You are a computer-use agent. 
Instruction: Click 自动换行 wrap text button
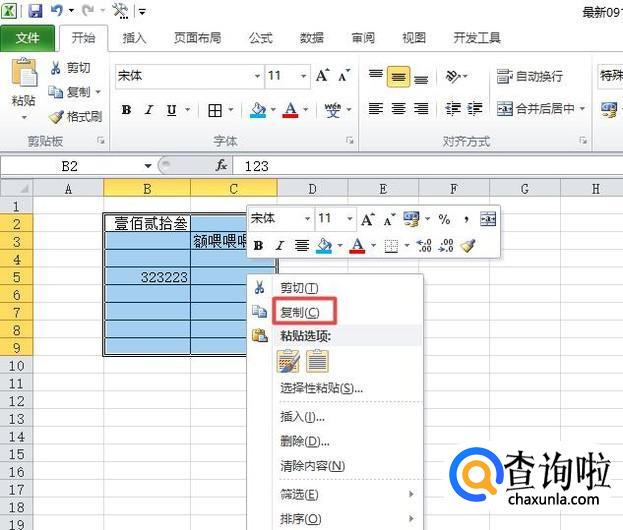coord(530,76)
